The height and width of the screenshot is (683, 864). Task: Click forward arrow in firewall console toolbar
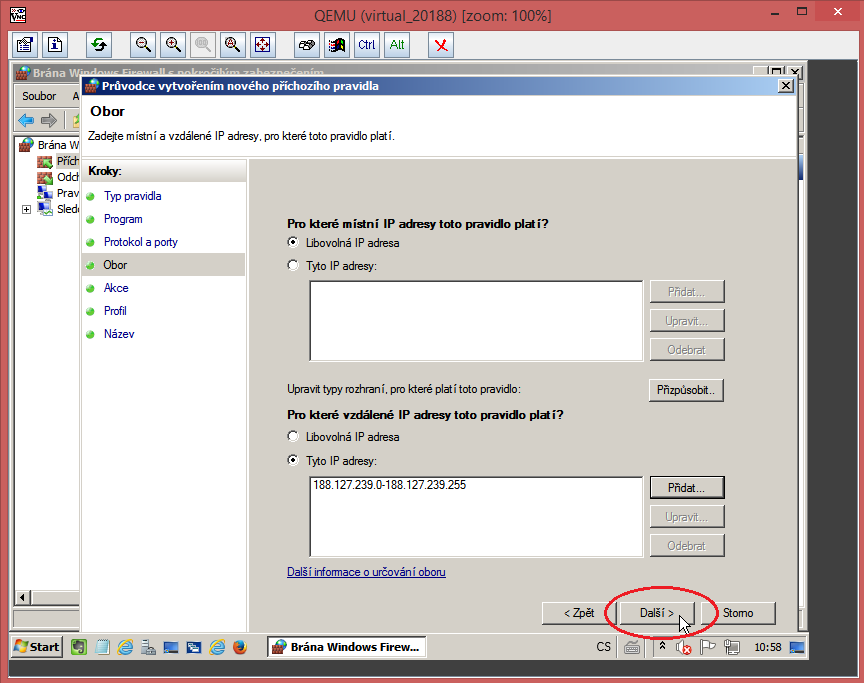49,120
